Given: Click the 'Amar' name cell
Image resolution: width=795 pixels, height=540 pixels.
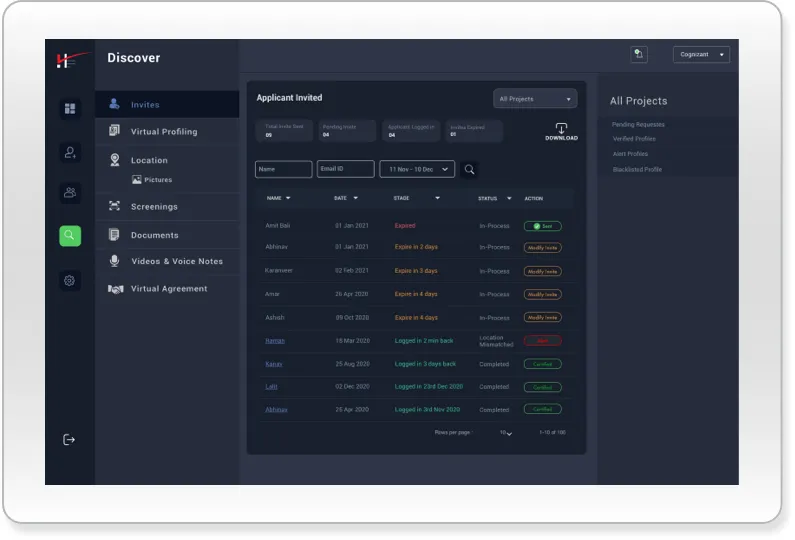Looking at the screenshot, I should point(272,294).
